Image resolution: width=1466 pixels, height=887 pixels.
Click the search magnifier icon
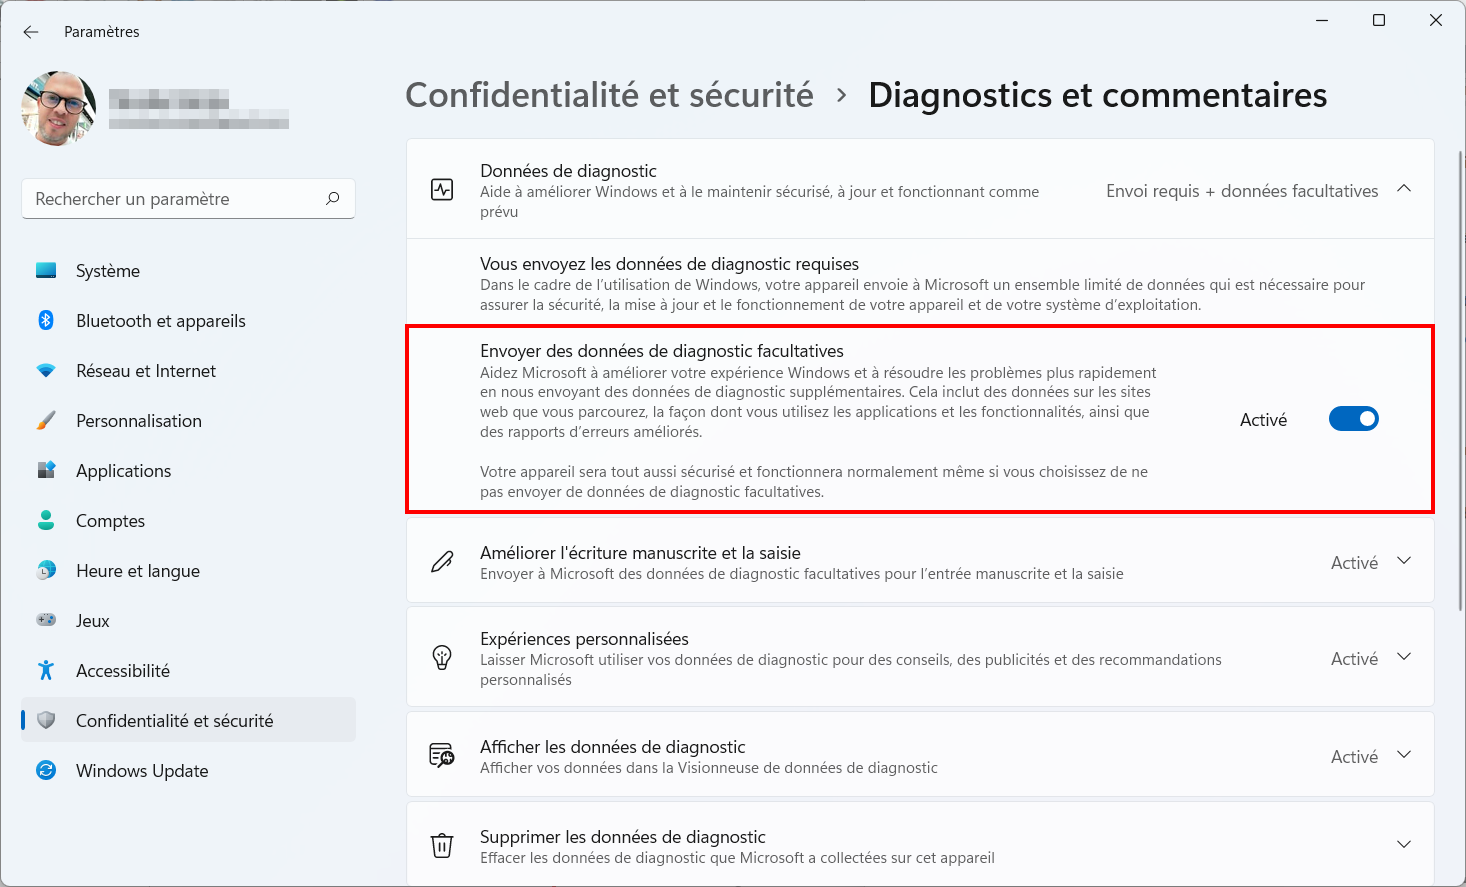333,198
